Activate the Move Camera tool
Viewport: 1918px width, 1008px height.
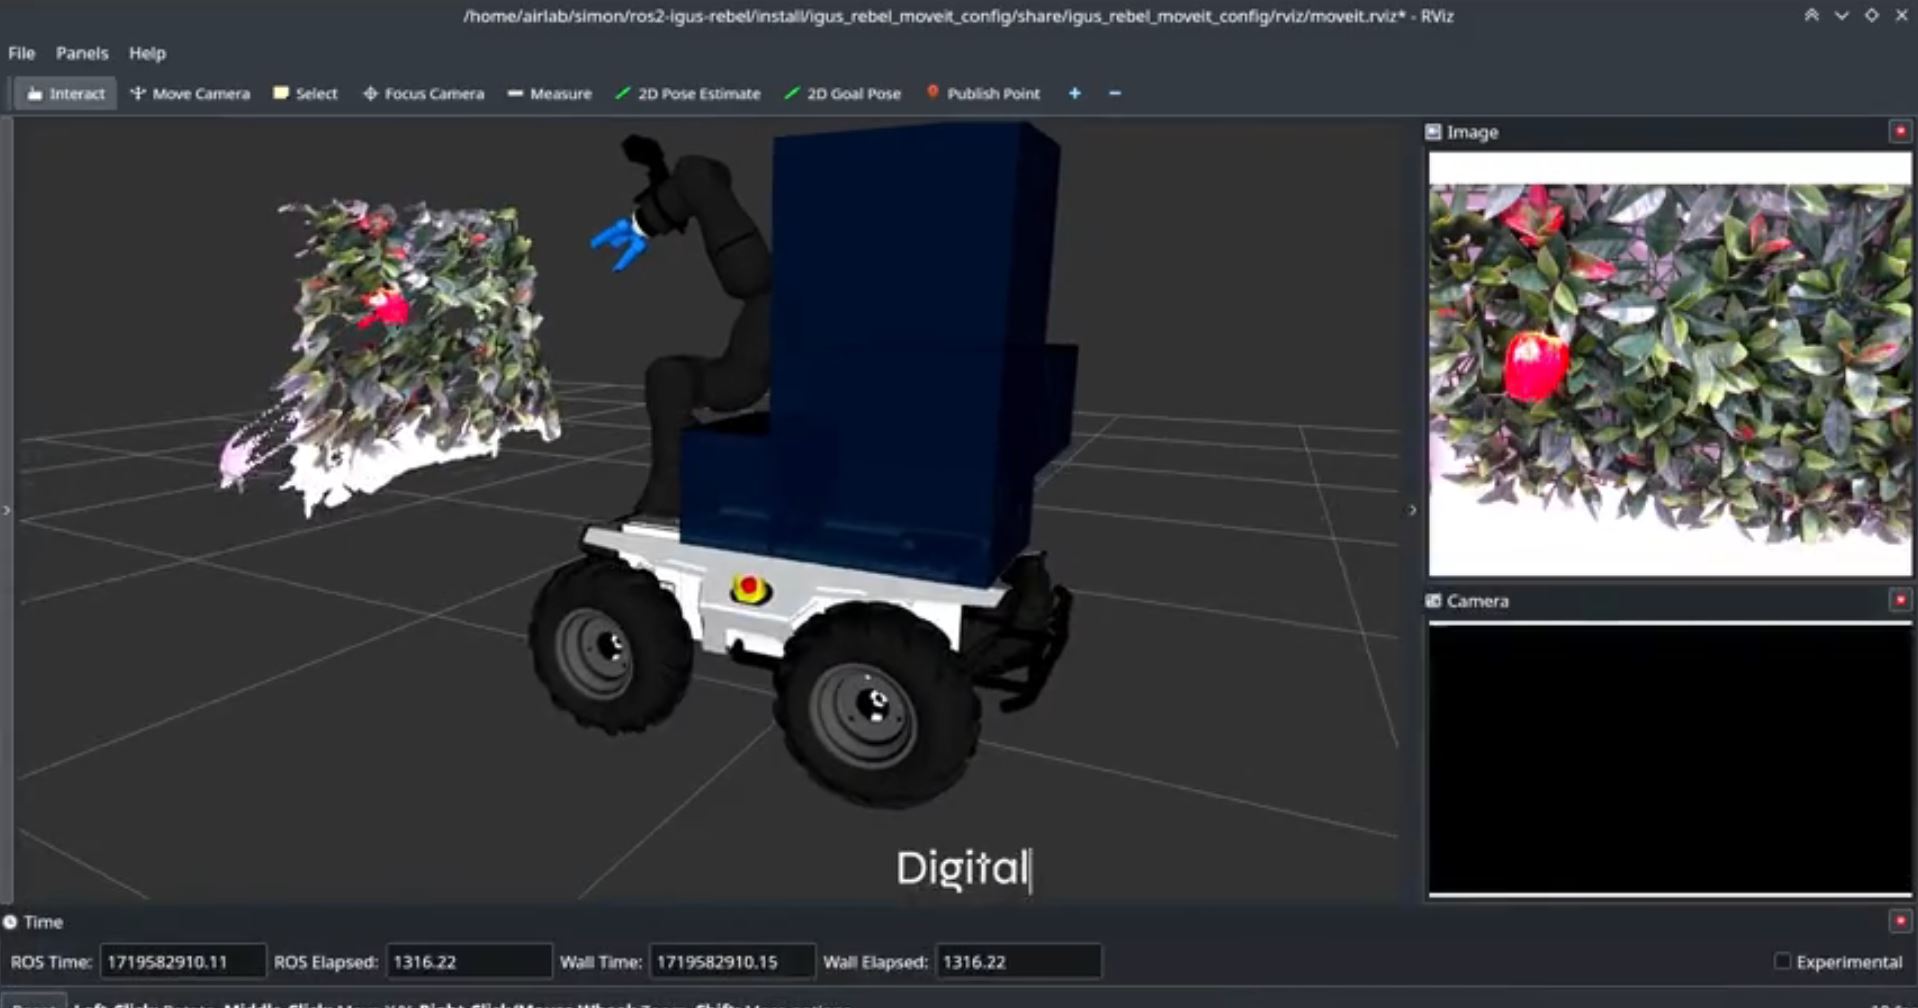click(190, 94)
